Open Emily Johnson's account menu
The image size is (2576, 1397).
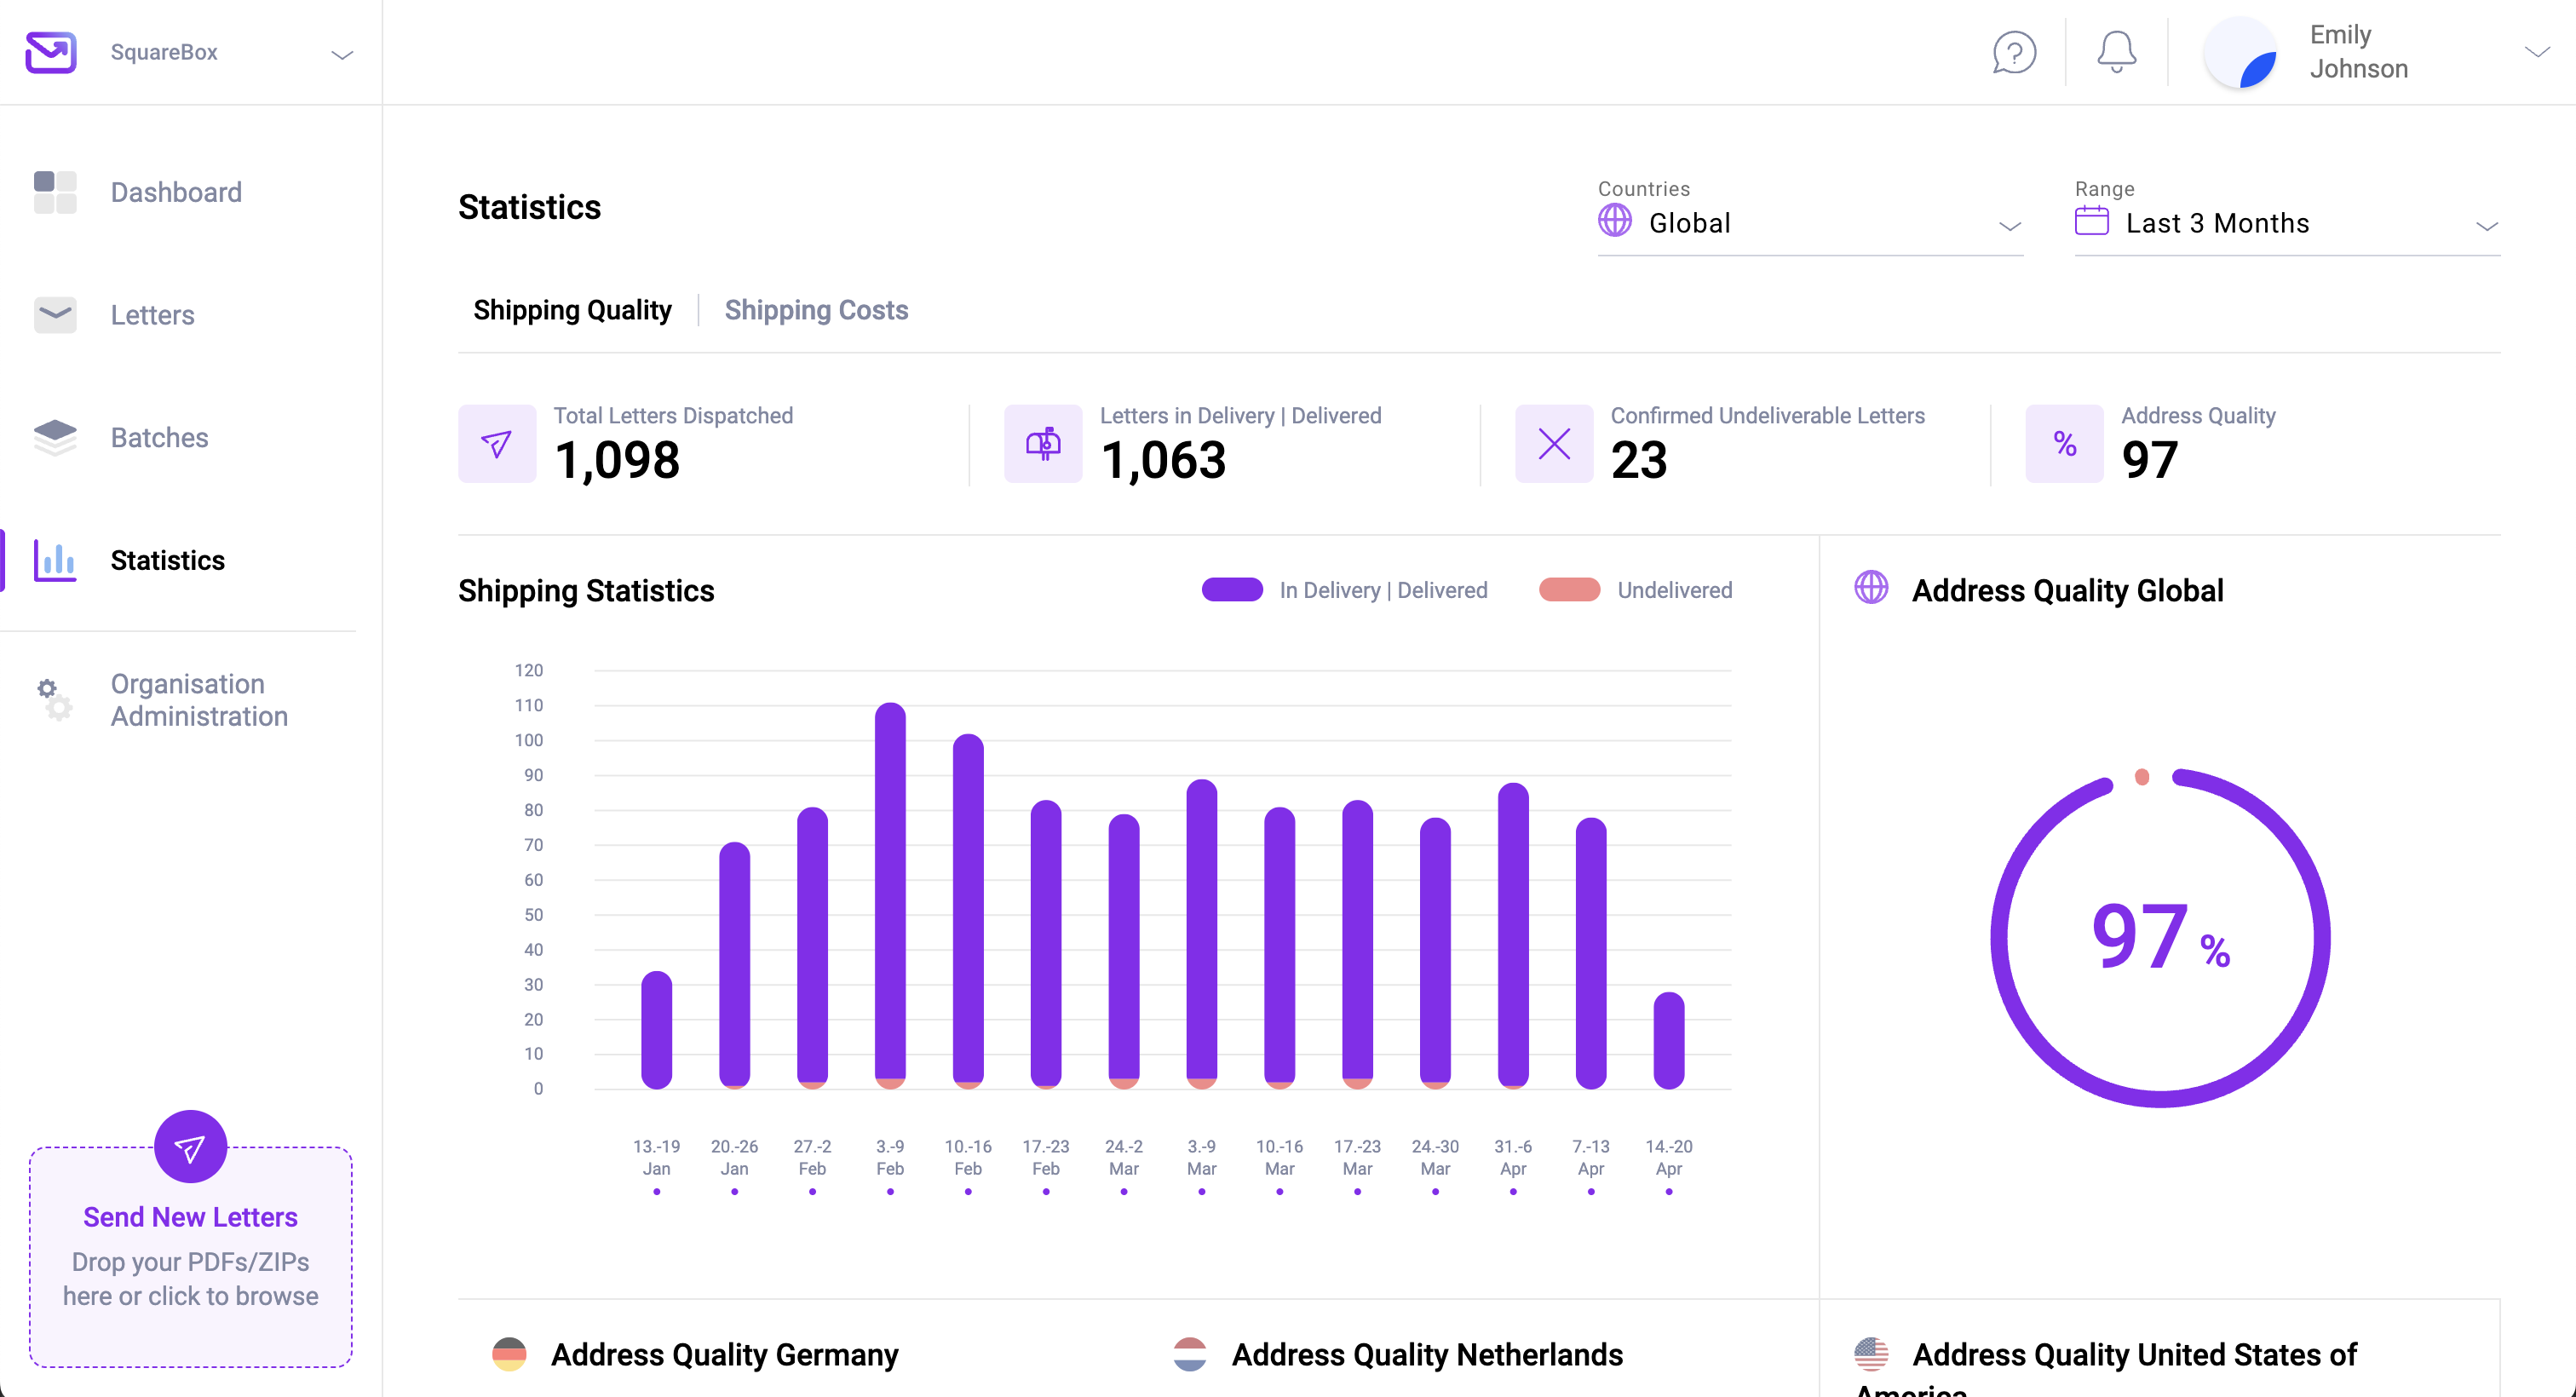pos(2360,52)
